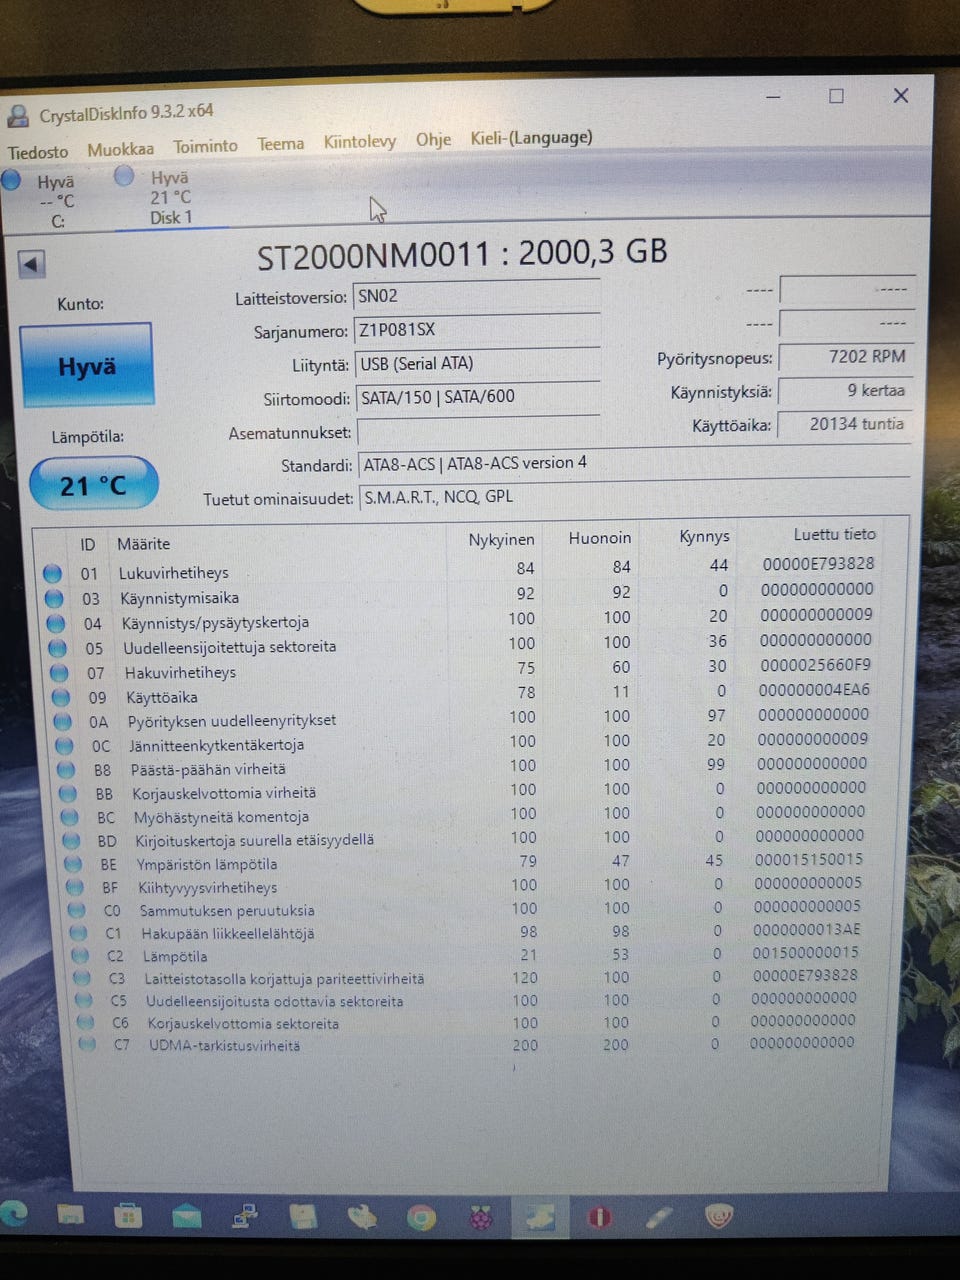Viewport: 960px width, 1280px height.
Task: Click the Nykyinen column header
Action: (x=501, y=540)
